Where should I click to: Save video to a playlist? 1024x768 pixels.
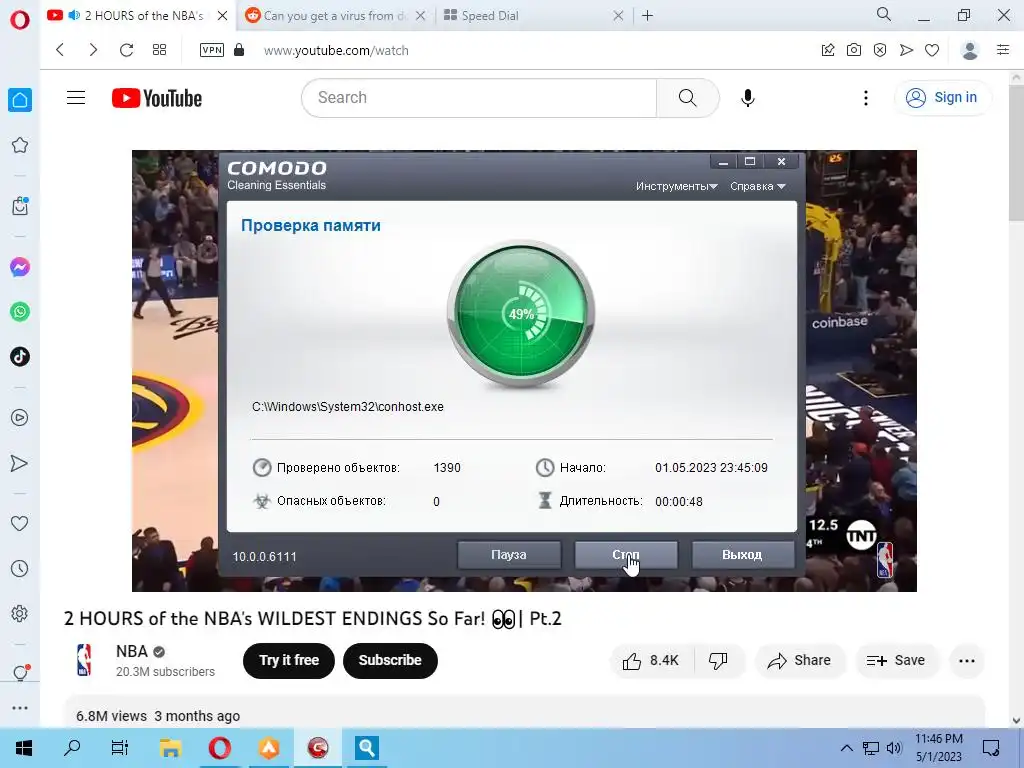pyautogui.click(x=896, y=661)
